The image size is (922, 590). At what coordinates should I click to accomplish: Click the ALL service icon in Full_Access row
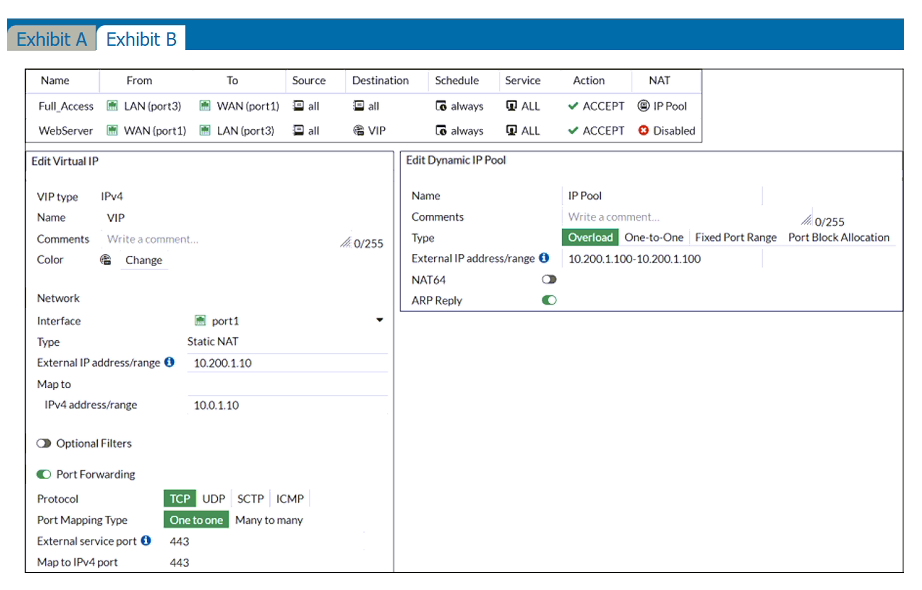coord(512,106)
